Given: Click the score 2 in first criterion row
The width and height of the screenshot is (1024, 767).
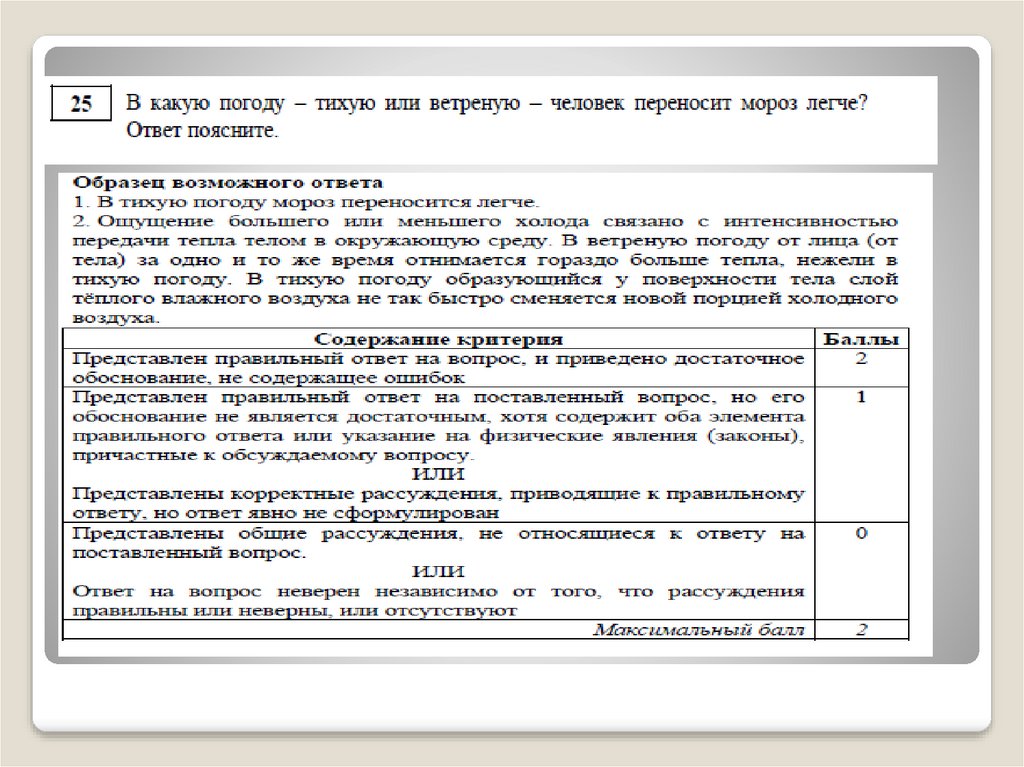Looking at the screenshot, I should click(x=860, y=359).
